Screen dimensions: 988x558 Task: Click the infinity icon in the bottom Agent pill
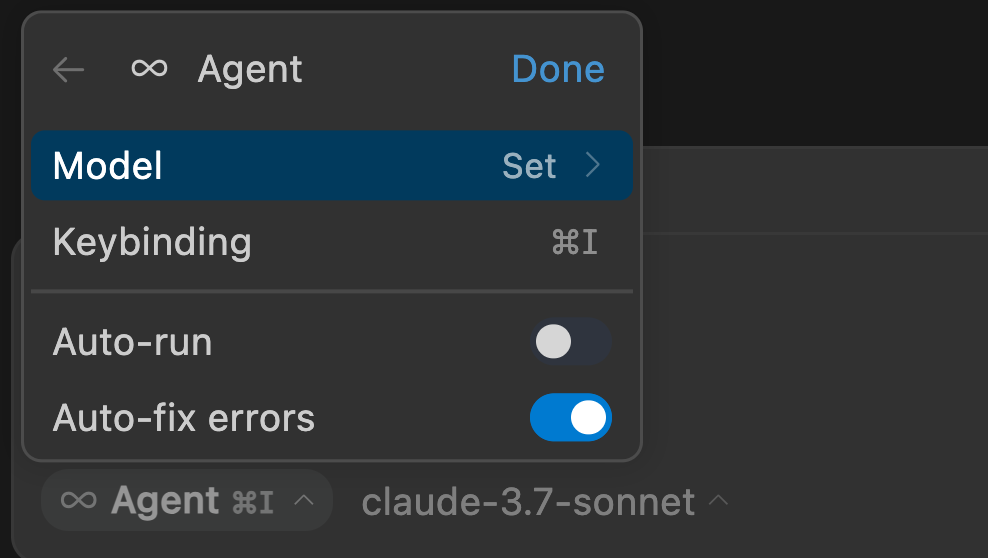[x=79, y=500]
